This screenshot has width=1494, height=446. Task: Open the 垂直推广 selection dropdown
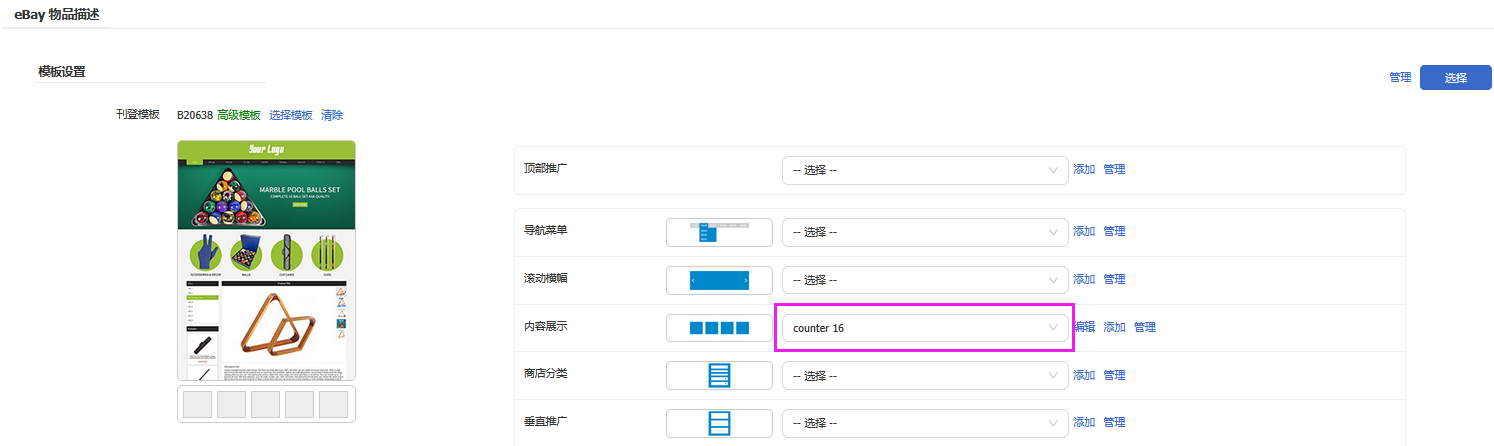point(925,423)
